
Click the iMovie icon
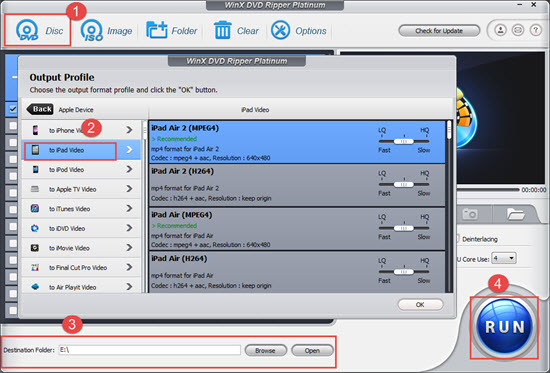tap(35, 248)
